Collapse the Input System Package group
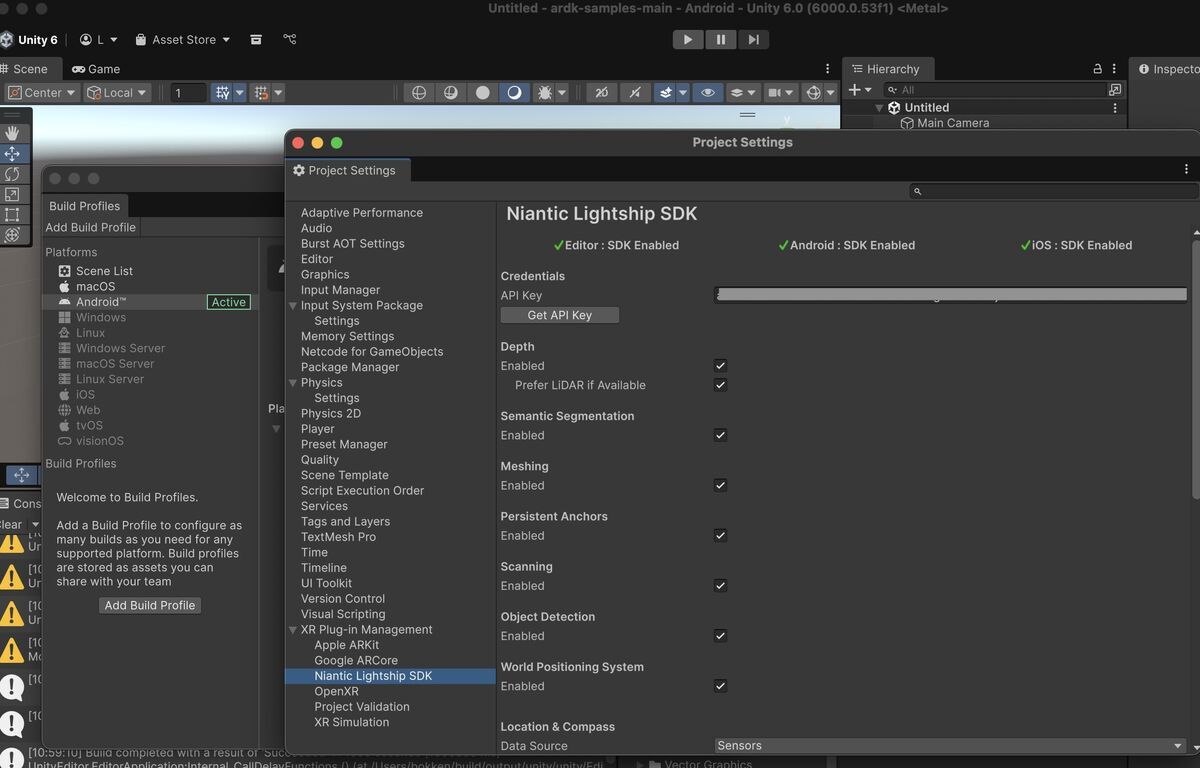The image size is (1200, 768). click(x=293, y=306)
